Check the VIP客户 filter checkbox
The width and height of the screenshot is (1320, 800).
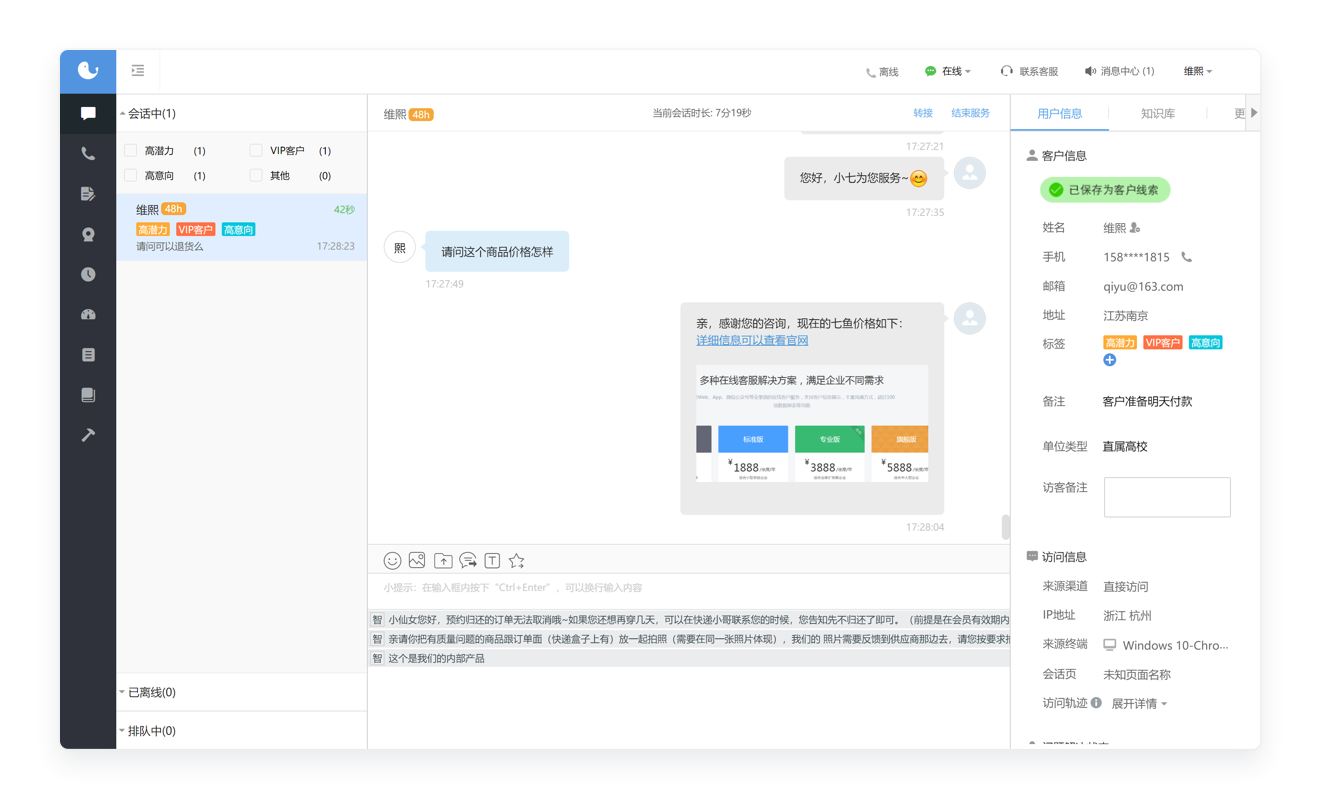256,151
